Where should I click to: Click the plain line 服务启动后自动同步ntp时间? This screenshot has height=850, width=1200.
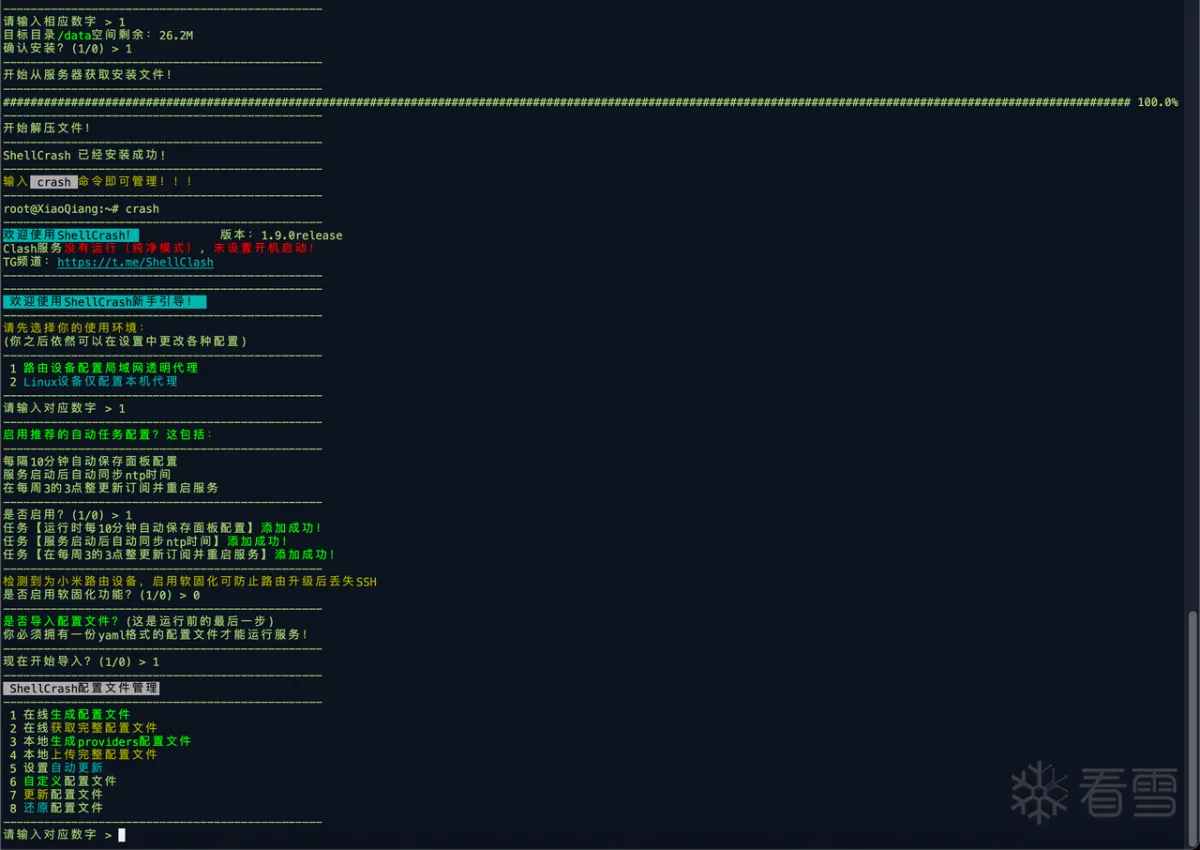(87, 475)
